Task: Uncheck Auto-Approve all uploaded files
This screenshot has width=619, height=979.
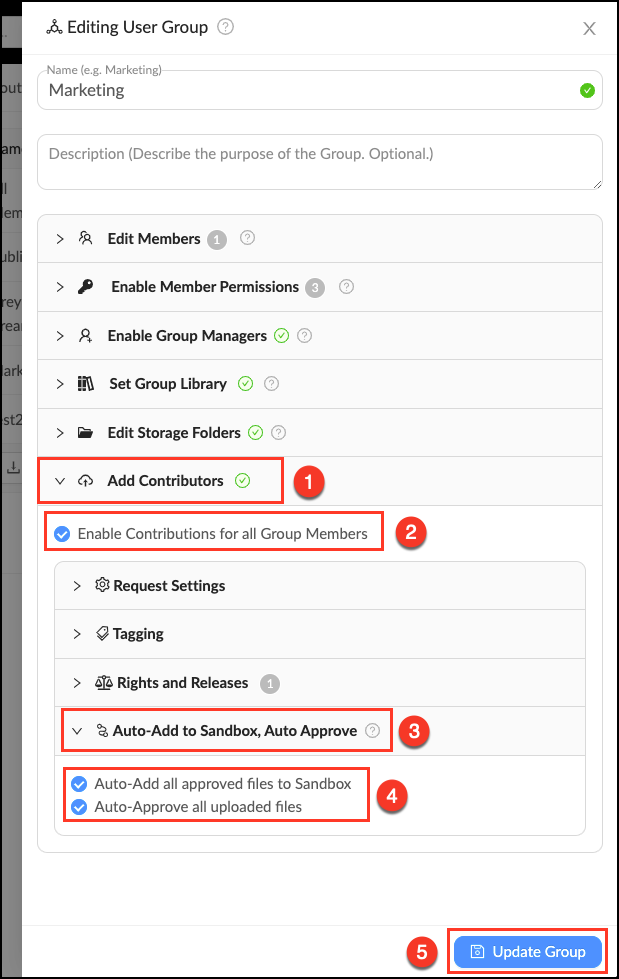Action: click(x=79, y=807)
